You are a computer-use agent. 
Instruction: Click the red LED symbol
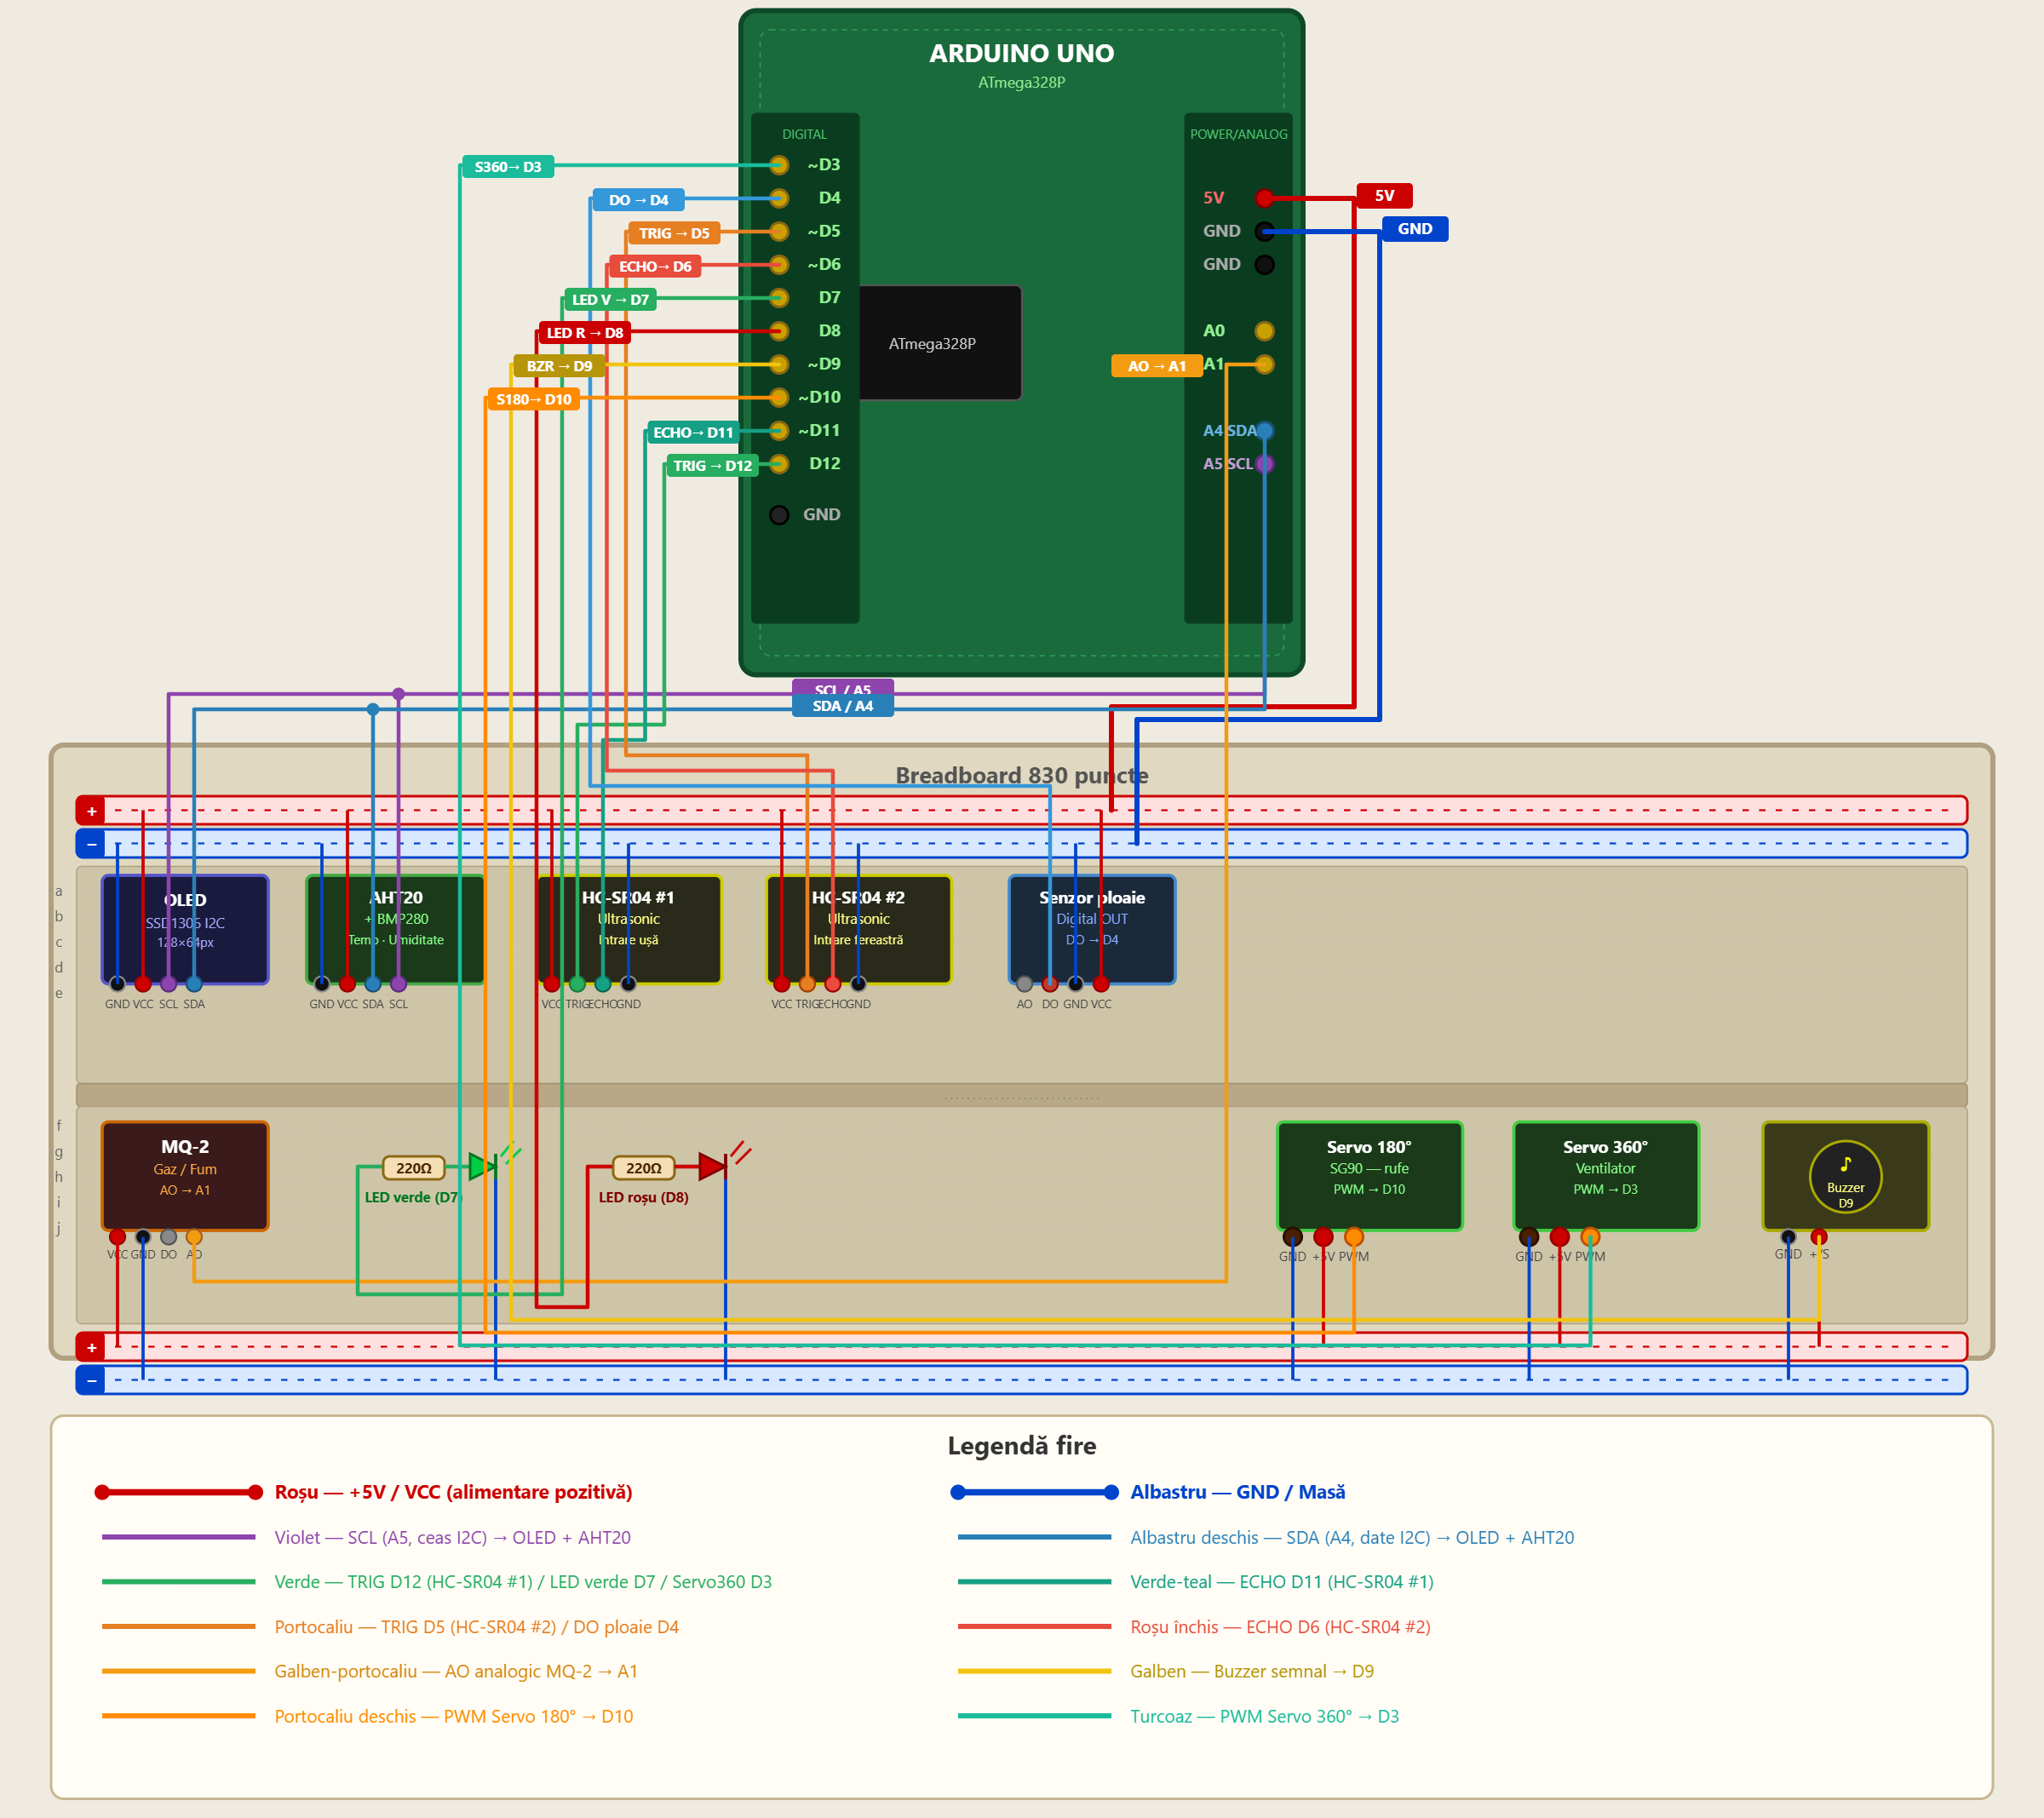pyautogui.click(x=712, y=1166)
